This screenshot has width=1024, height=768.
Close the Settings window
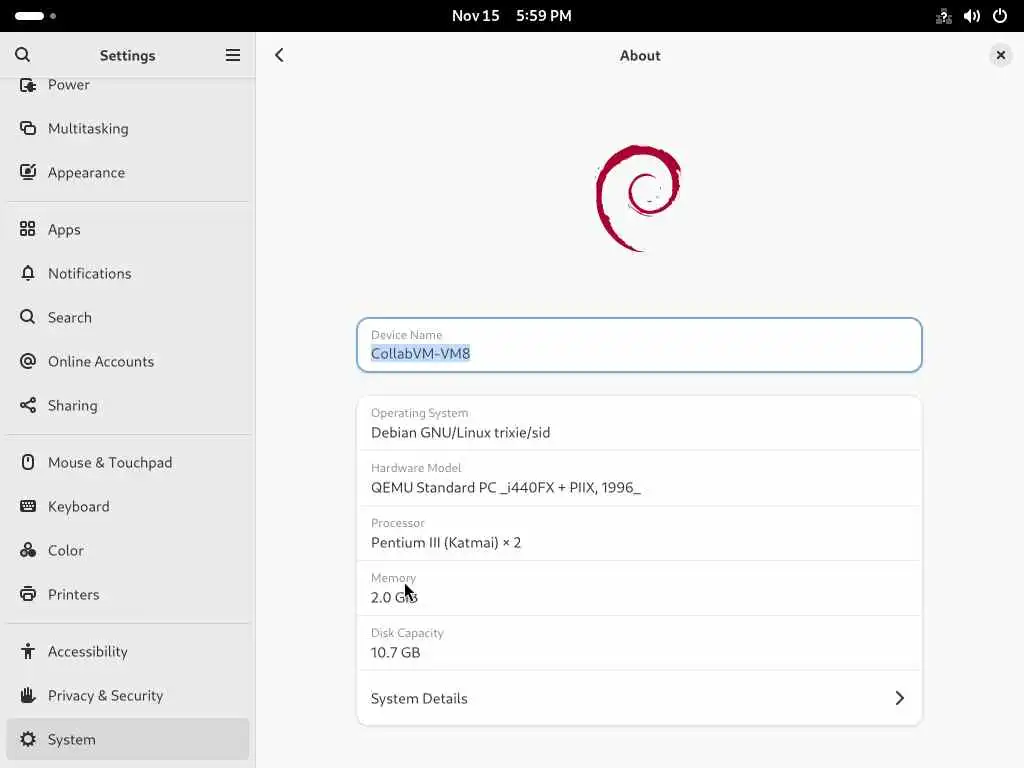(x=1000, y=55)
